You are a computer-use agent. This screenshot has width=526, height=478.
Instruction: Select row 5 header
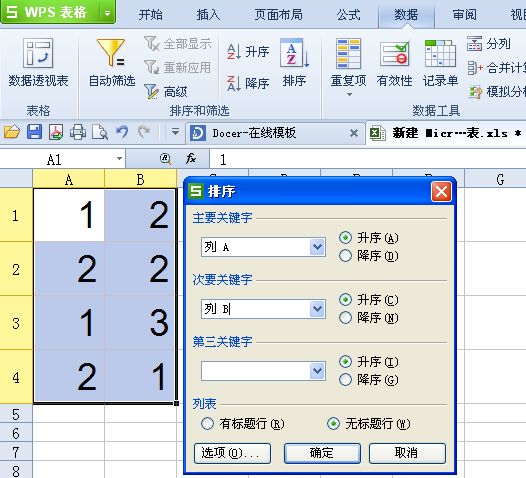click(x=16, y=414)
